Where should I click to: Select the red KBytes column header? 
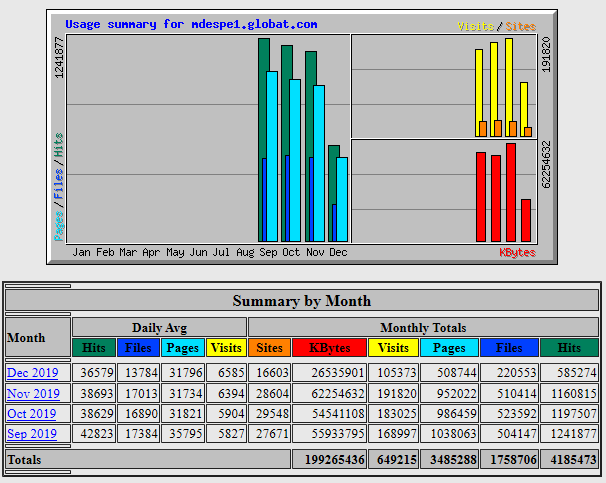pyautogui.click(x=330, y=348)
